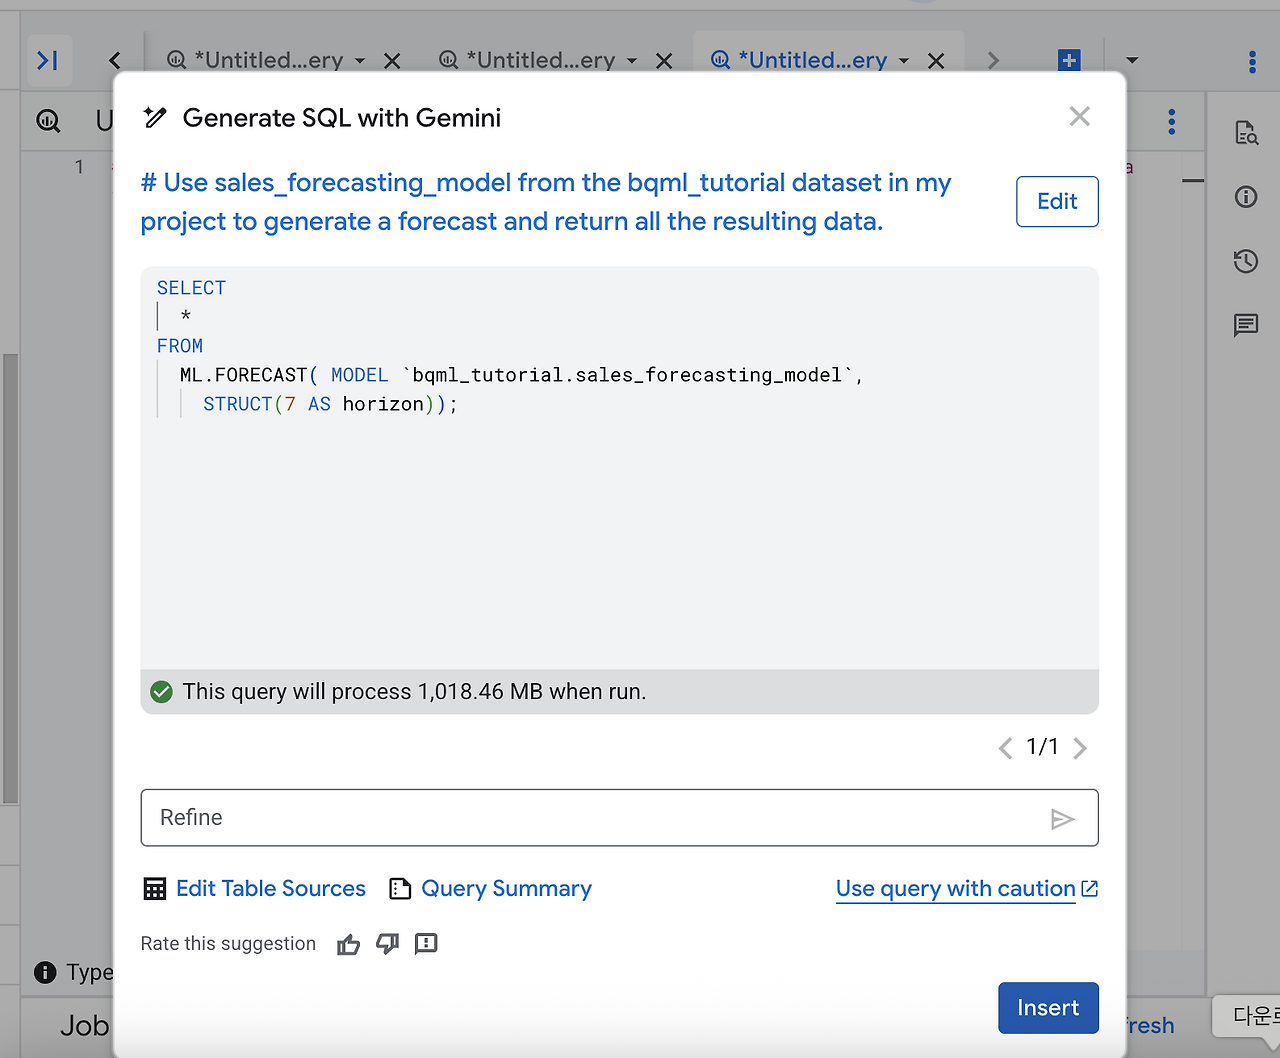The width and height of the screenshot is (1280, 1058).
Task: Open the data search side panel icon
Action: [1246, 133]
